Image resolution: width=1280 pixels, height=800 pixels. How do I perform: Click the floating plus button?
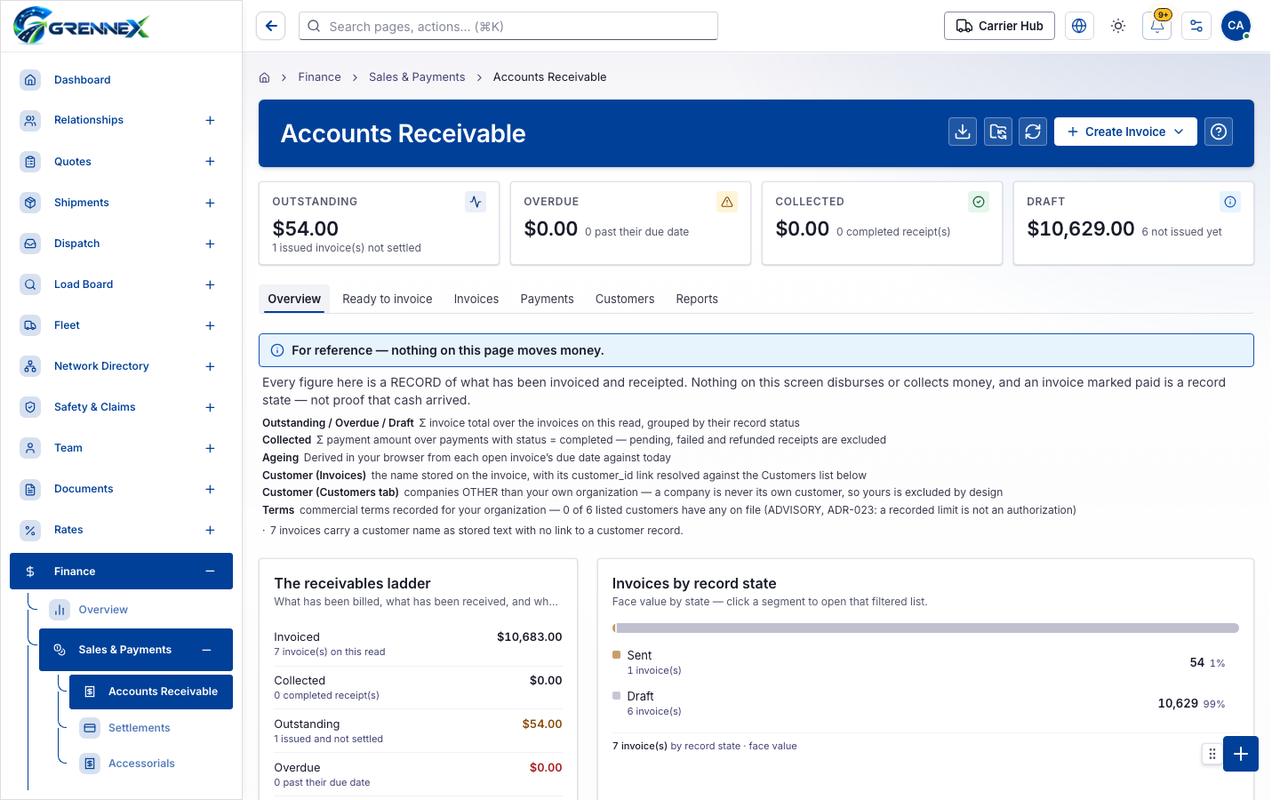1240,754
